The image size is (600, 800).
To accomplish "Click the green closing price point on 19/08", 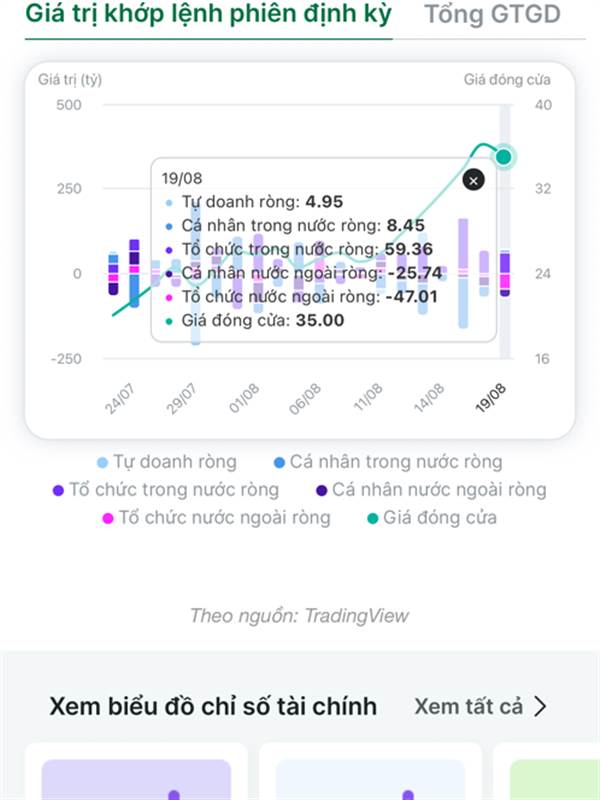I will (x=504, y=157).
